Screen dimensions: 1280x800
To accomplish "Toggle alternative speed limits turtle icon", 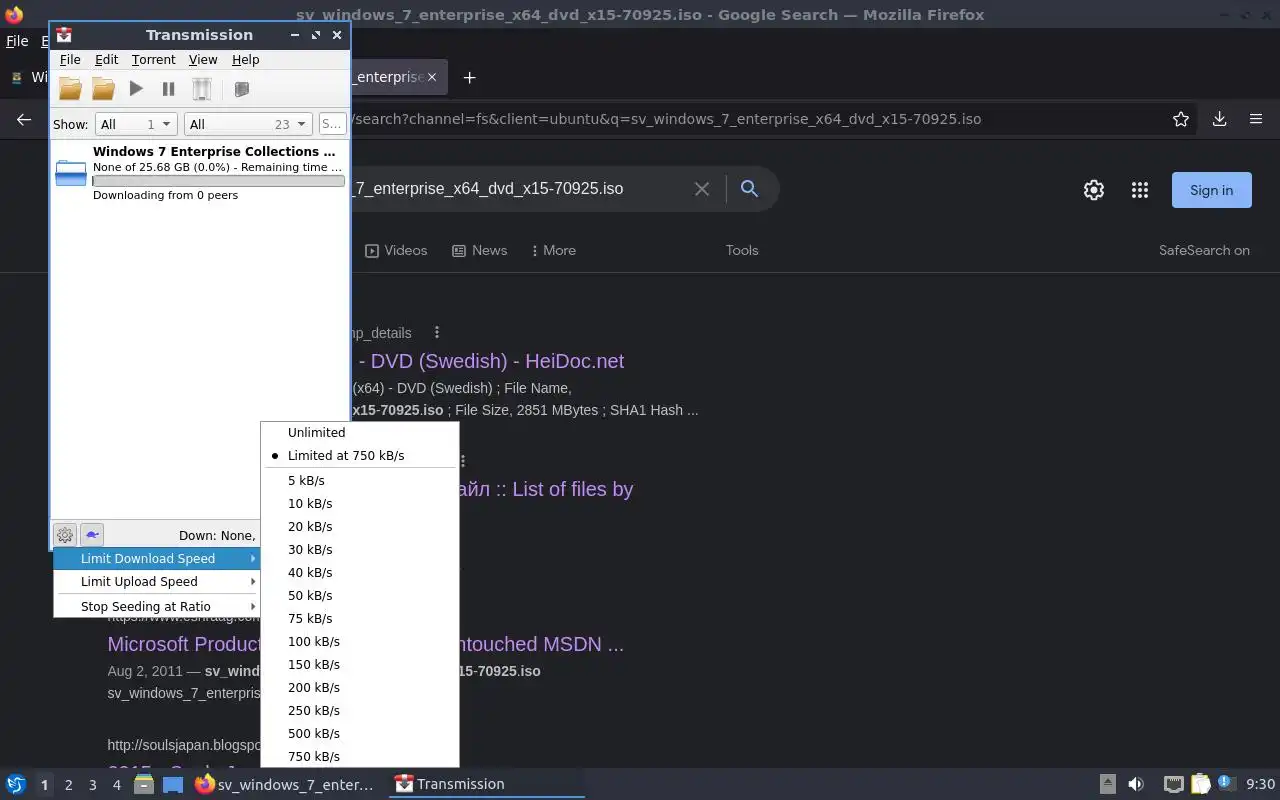I will [91, 535].
